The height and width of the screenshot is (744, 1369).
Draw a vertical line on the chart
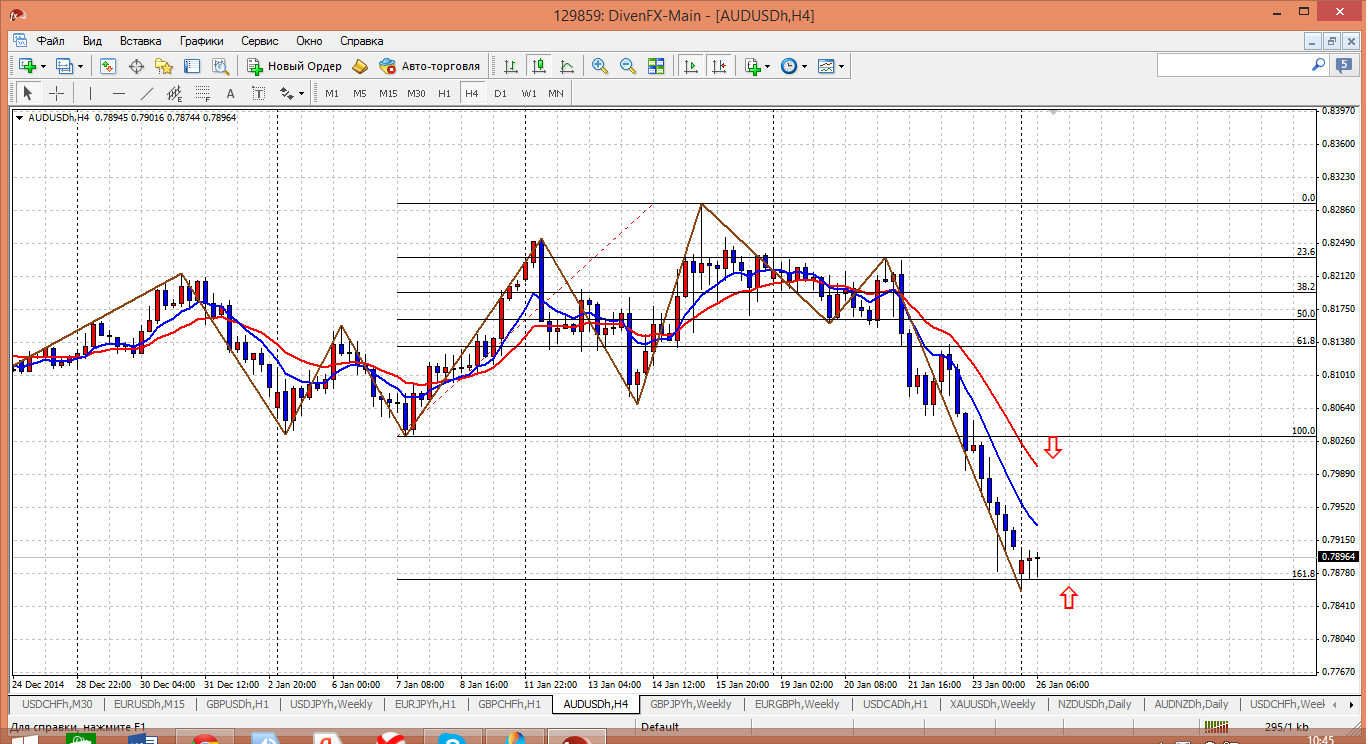90,93
